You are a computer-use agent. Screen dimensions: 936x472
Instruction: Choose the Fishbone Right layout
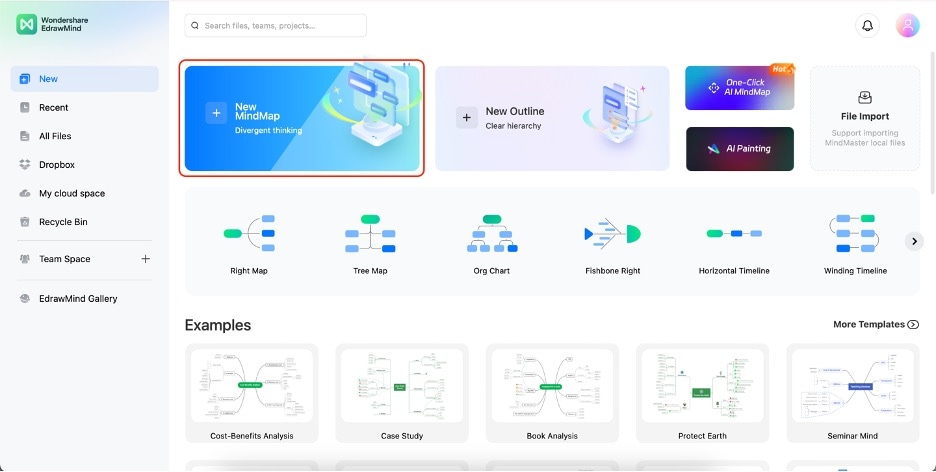coord(612,245)
